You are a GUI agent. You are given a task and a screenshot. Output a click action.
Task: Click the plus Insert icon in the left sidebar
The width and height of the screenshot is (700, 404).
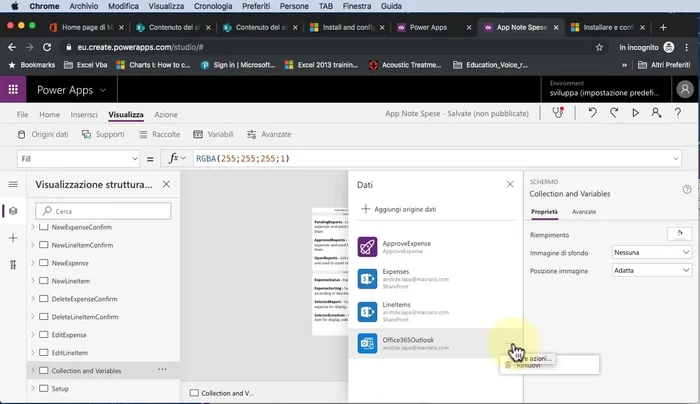tap(13, 238)
